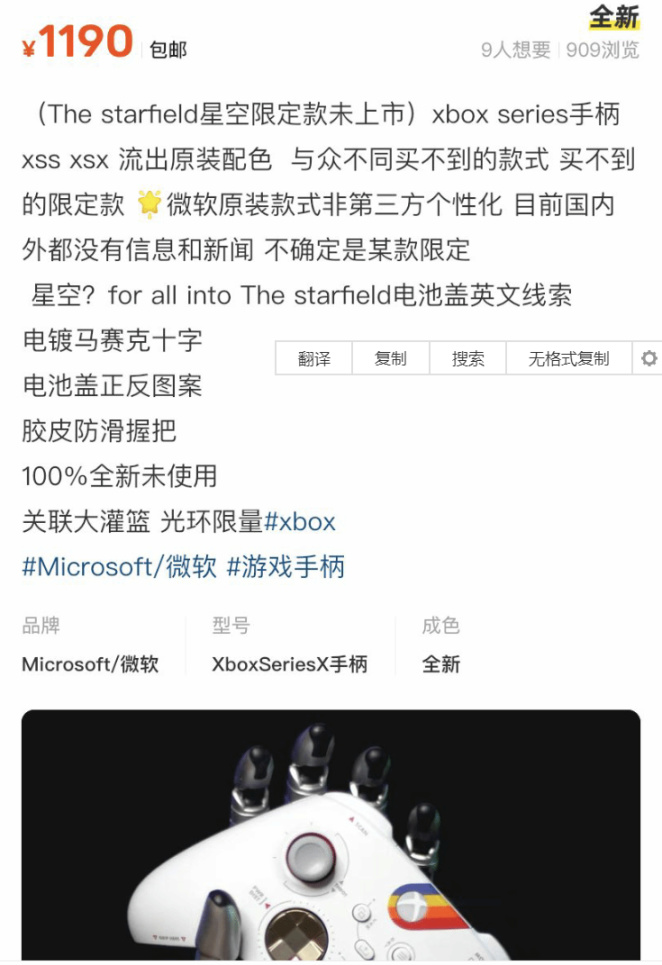The image size is (662, 965).
Task: Click the 全新 condition badge
Action: coord(614,17)
